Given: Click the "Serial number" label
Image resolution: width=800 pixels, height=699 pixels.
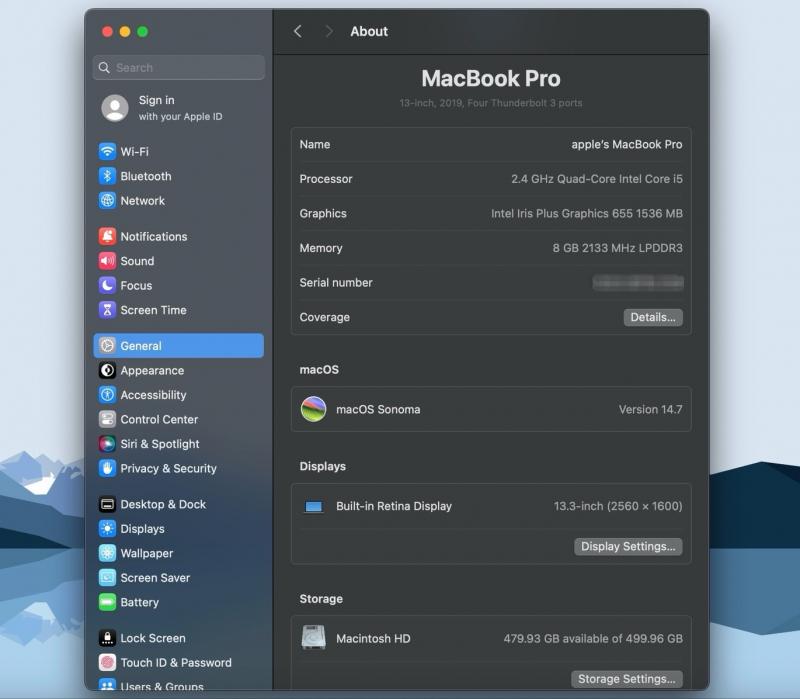Looking at the screenshot, I should coord(336,283).
